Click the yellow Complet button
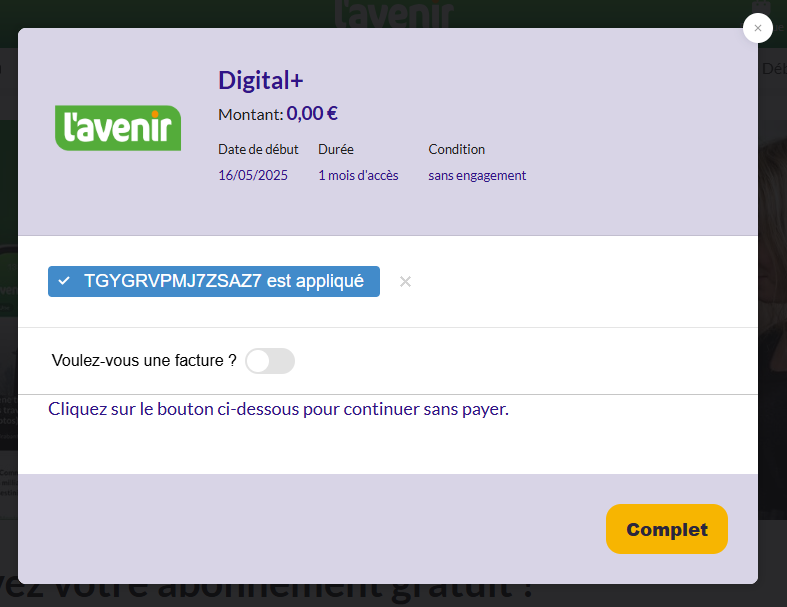The image size is (787, 607). point(667,529)
